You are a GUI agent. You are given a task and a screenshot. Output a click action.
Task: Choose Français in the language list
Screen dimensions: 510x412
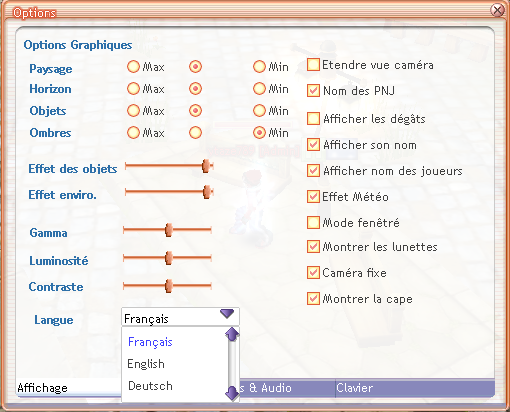150,342
